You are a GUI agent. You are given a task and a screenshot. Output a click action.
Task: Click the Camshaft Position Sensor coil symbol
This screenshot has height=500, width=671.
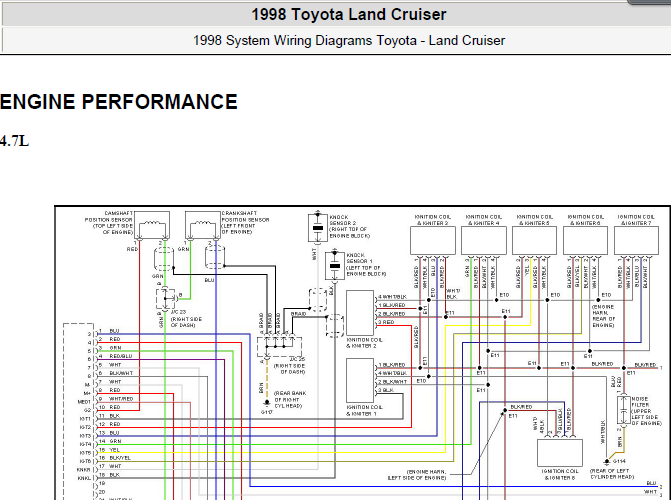152,225
